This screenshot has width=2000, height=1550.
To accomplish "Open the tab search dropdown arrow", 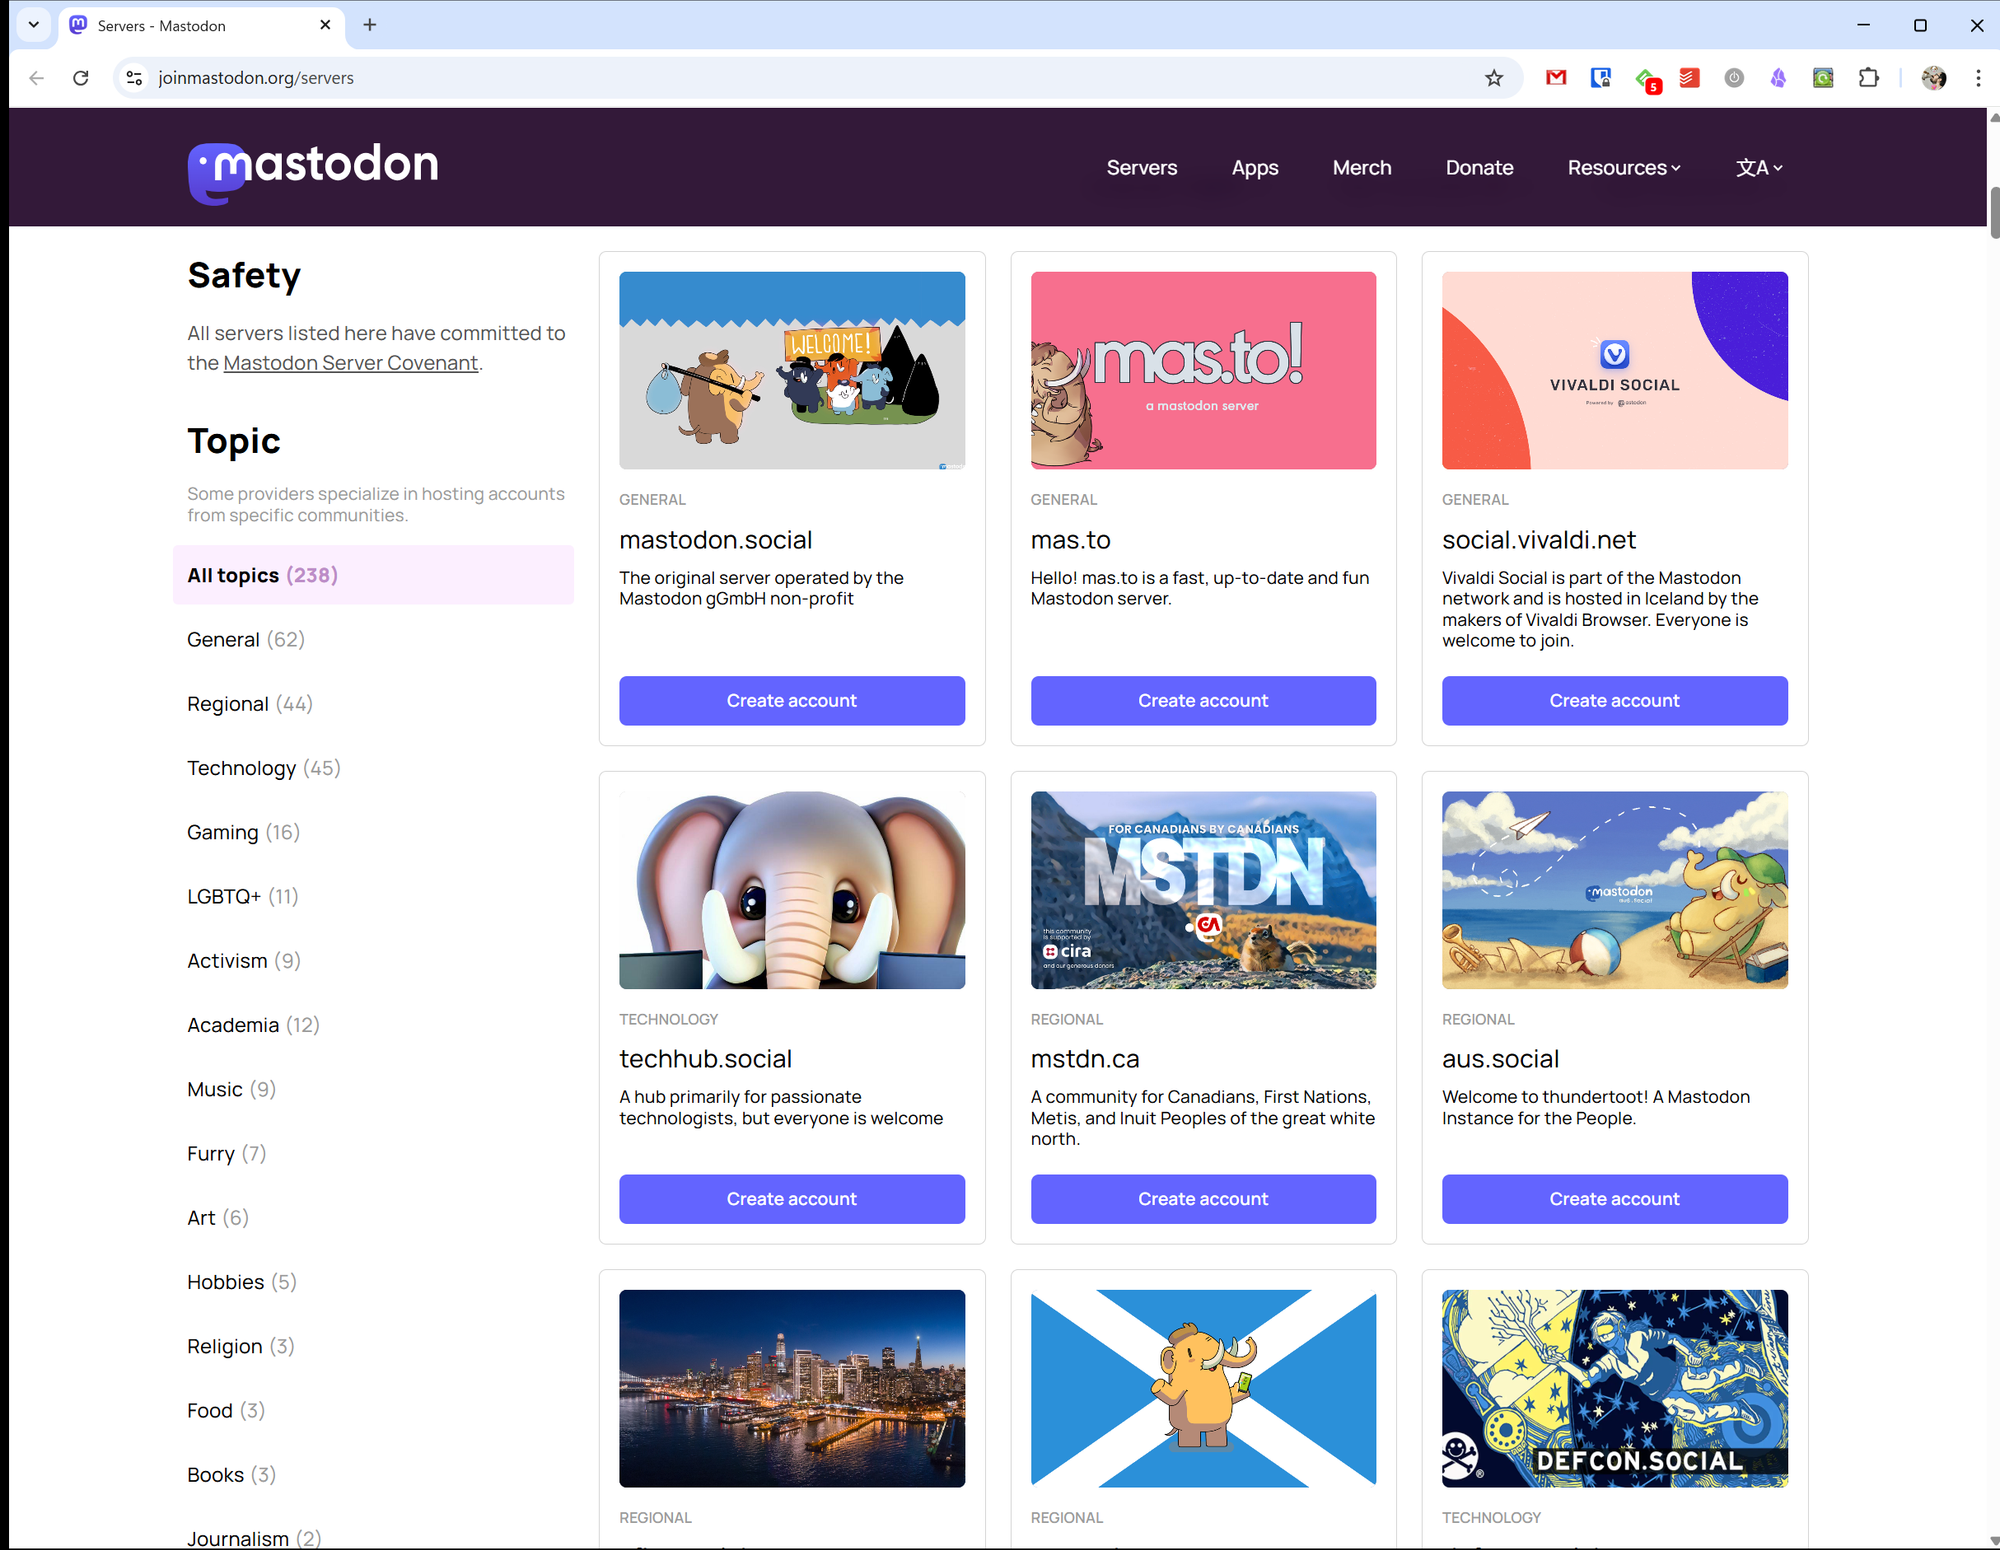I will [x=33, y=25].
